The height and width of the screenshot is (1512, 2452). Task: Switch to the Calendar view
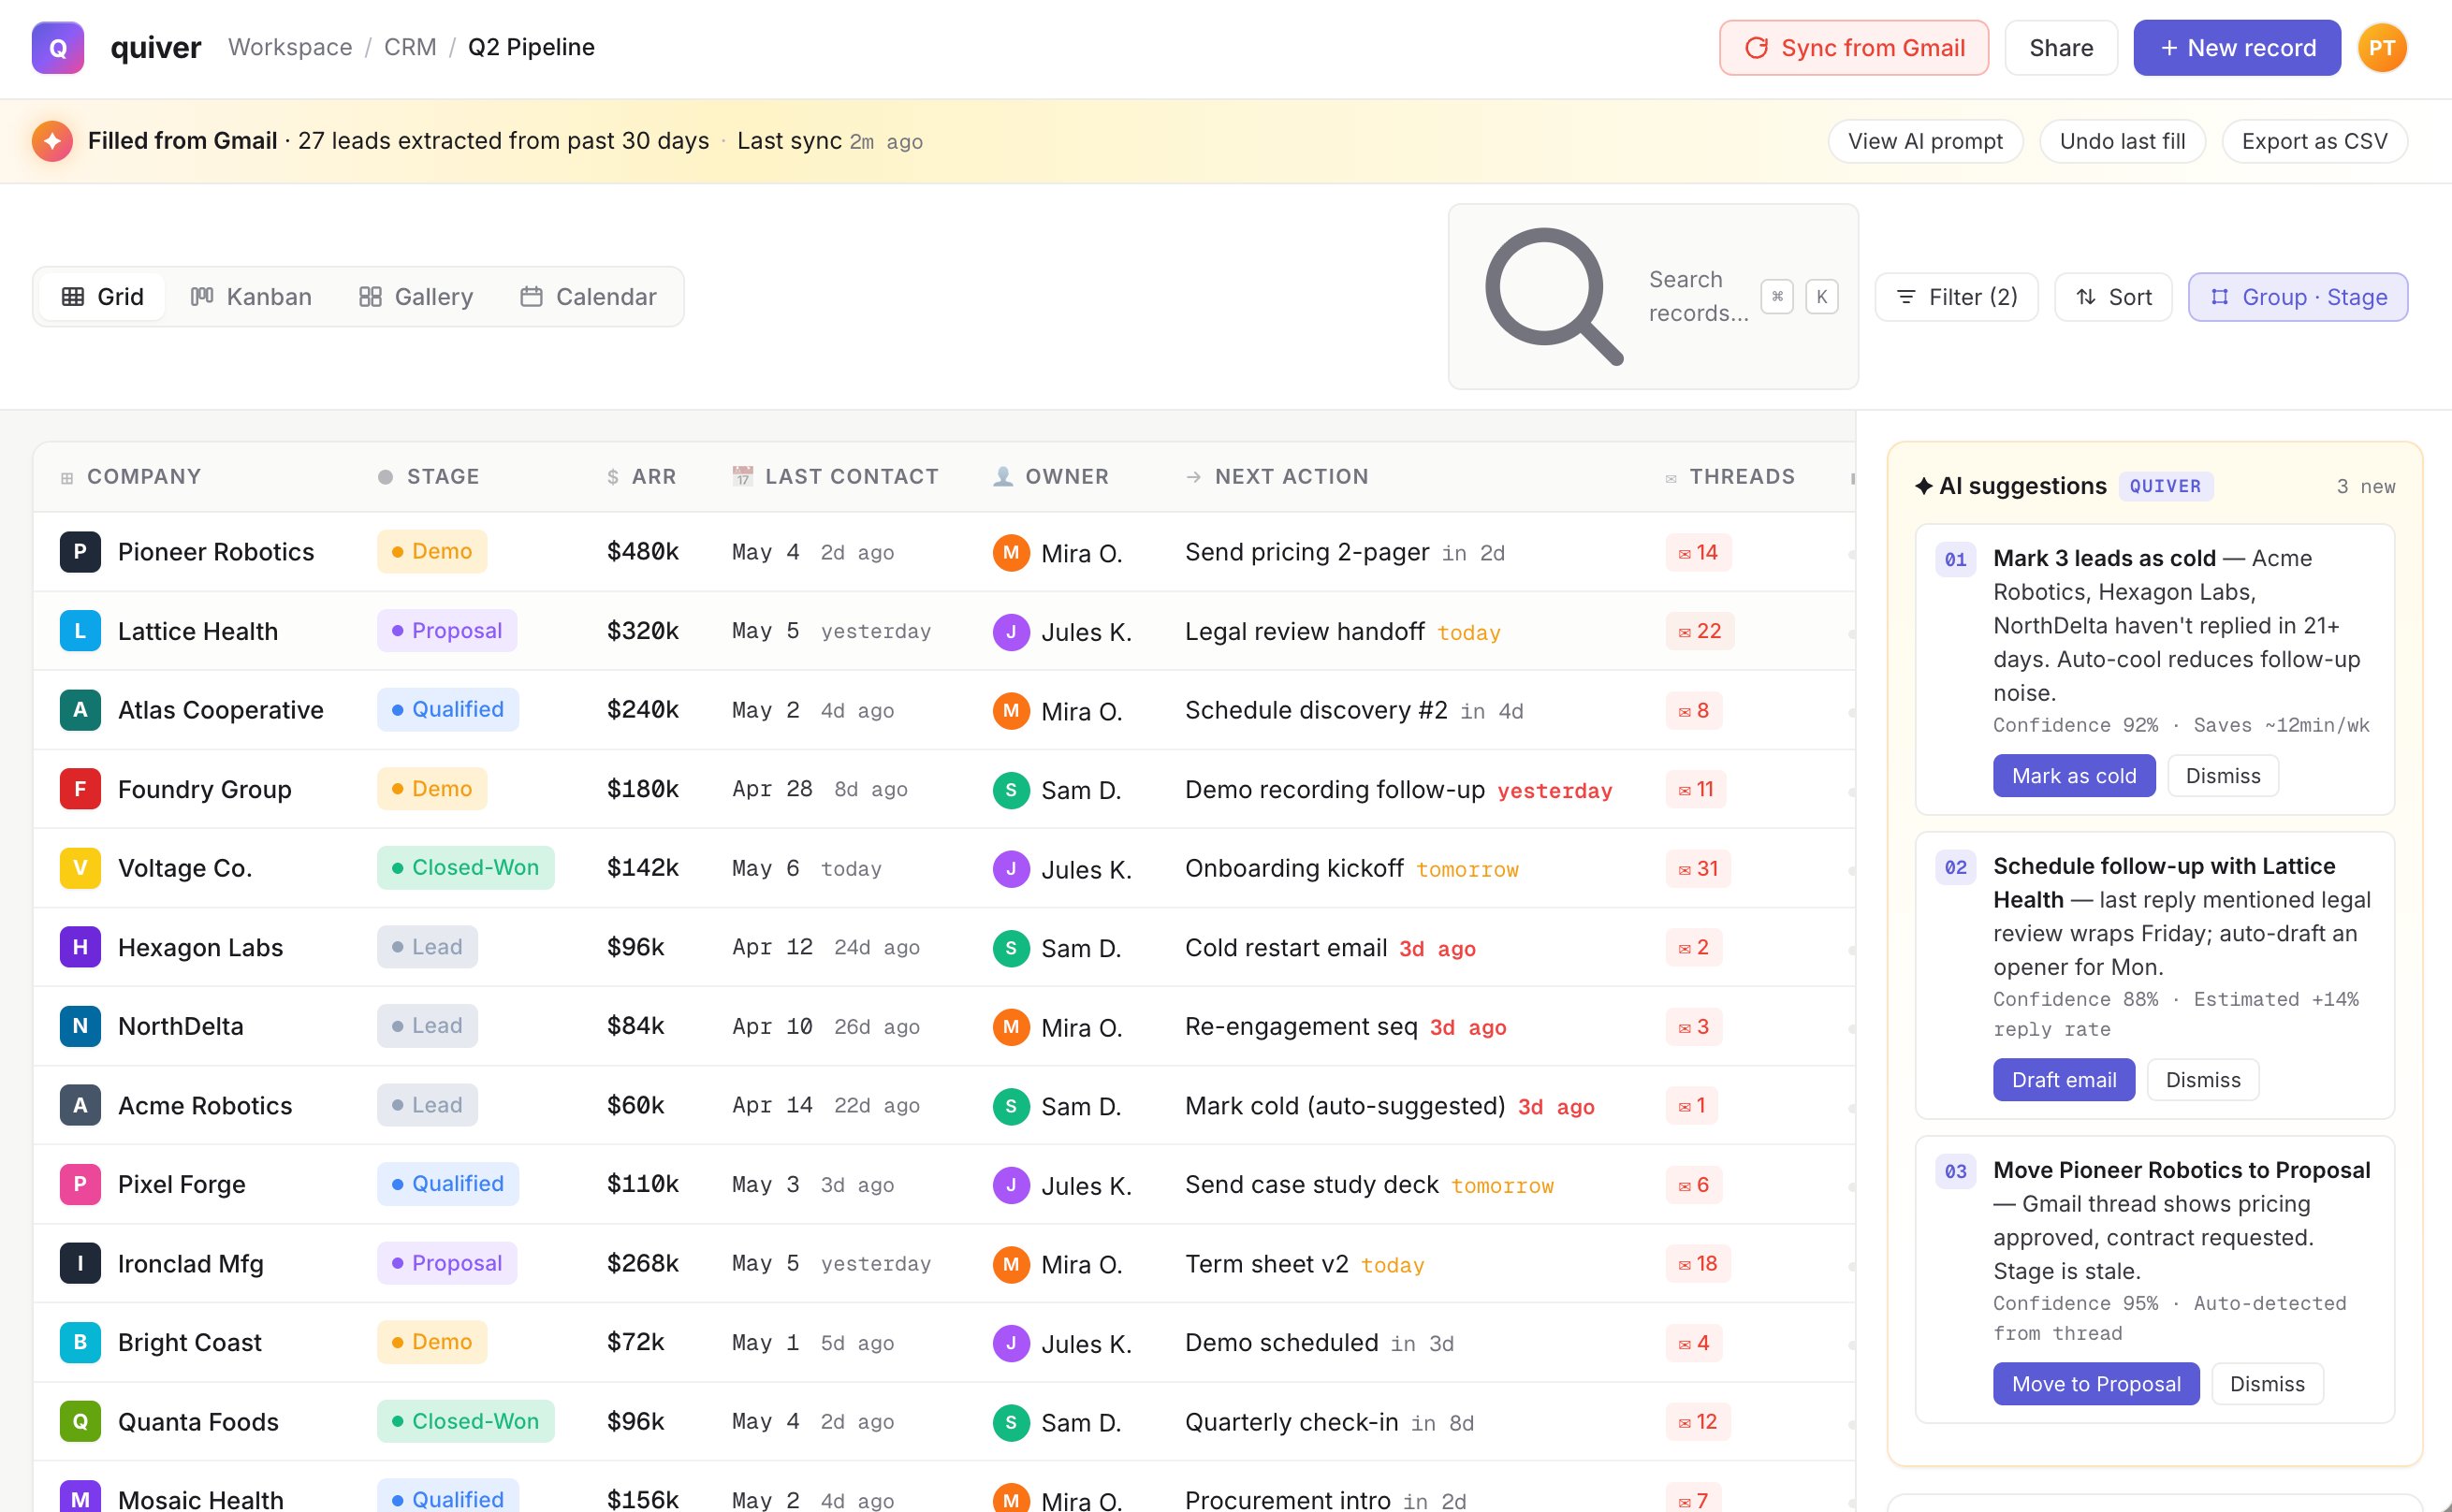[x=588, y=297]
